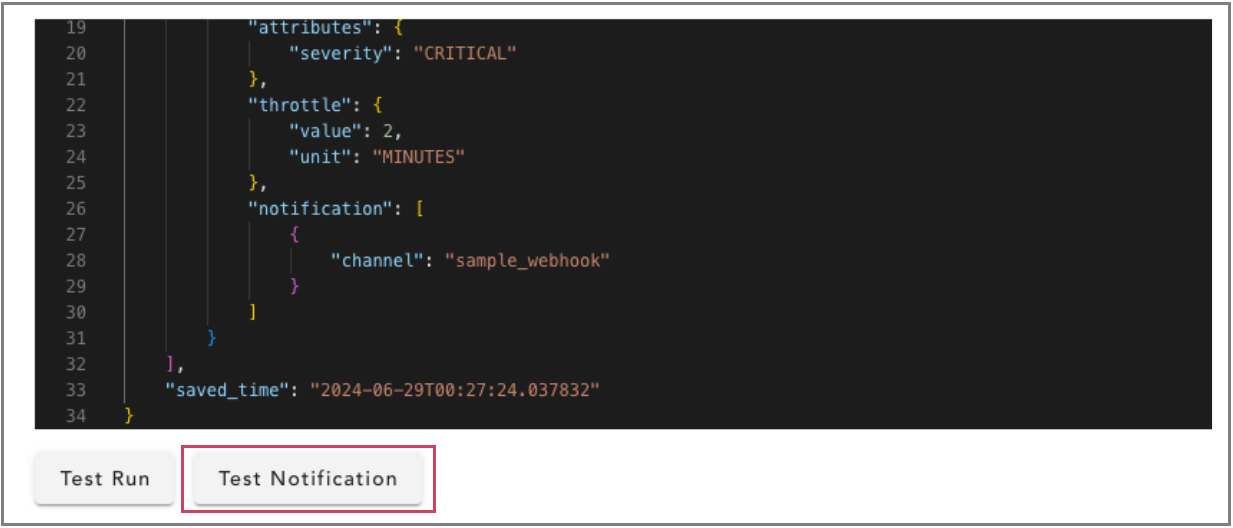Click the final closing brace on line 34
This screenshot has width=1233, height=528.
129,415
